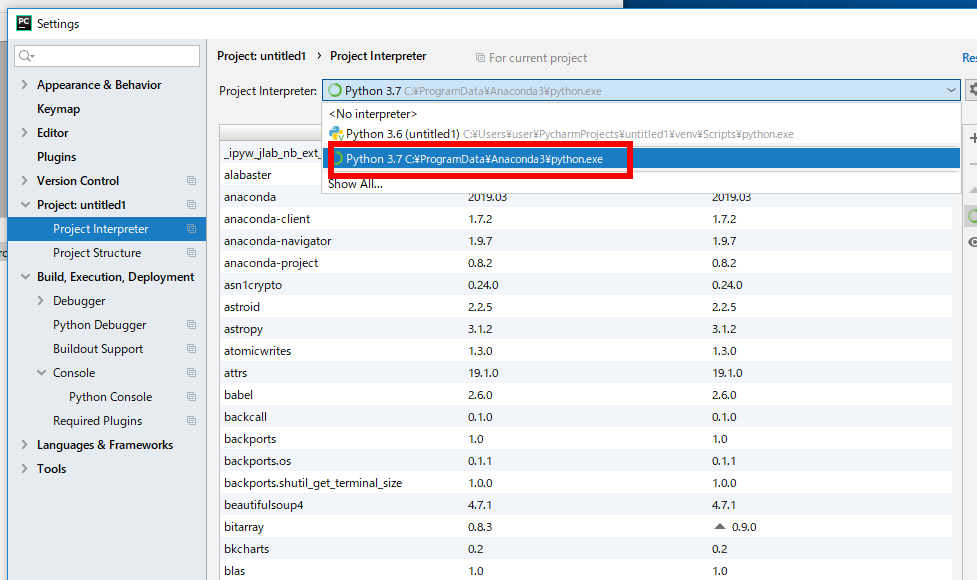Select Show All... in interpreter list
The height and width of the screenshot is (580, 977).
pyautogui.click(x=641, y=184)
